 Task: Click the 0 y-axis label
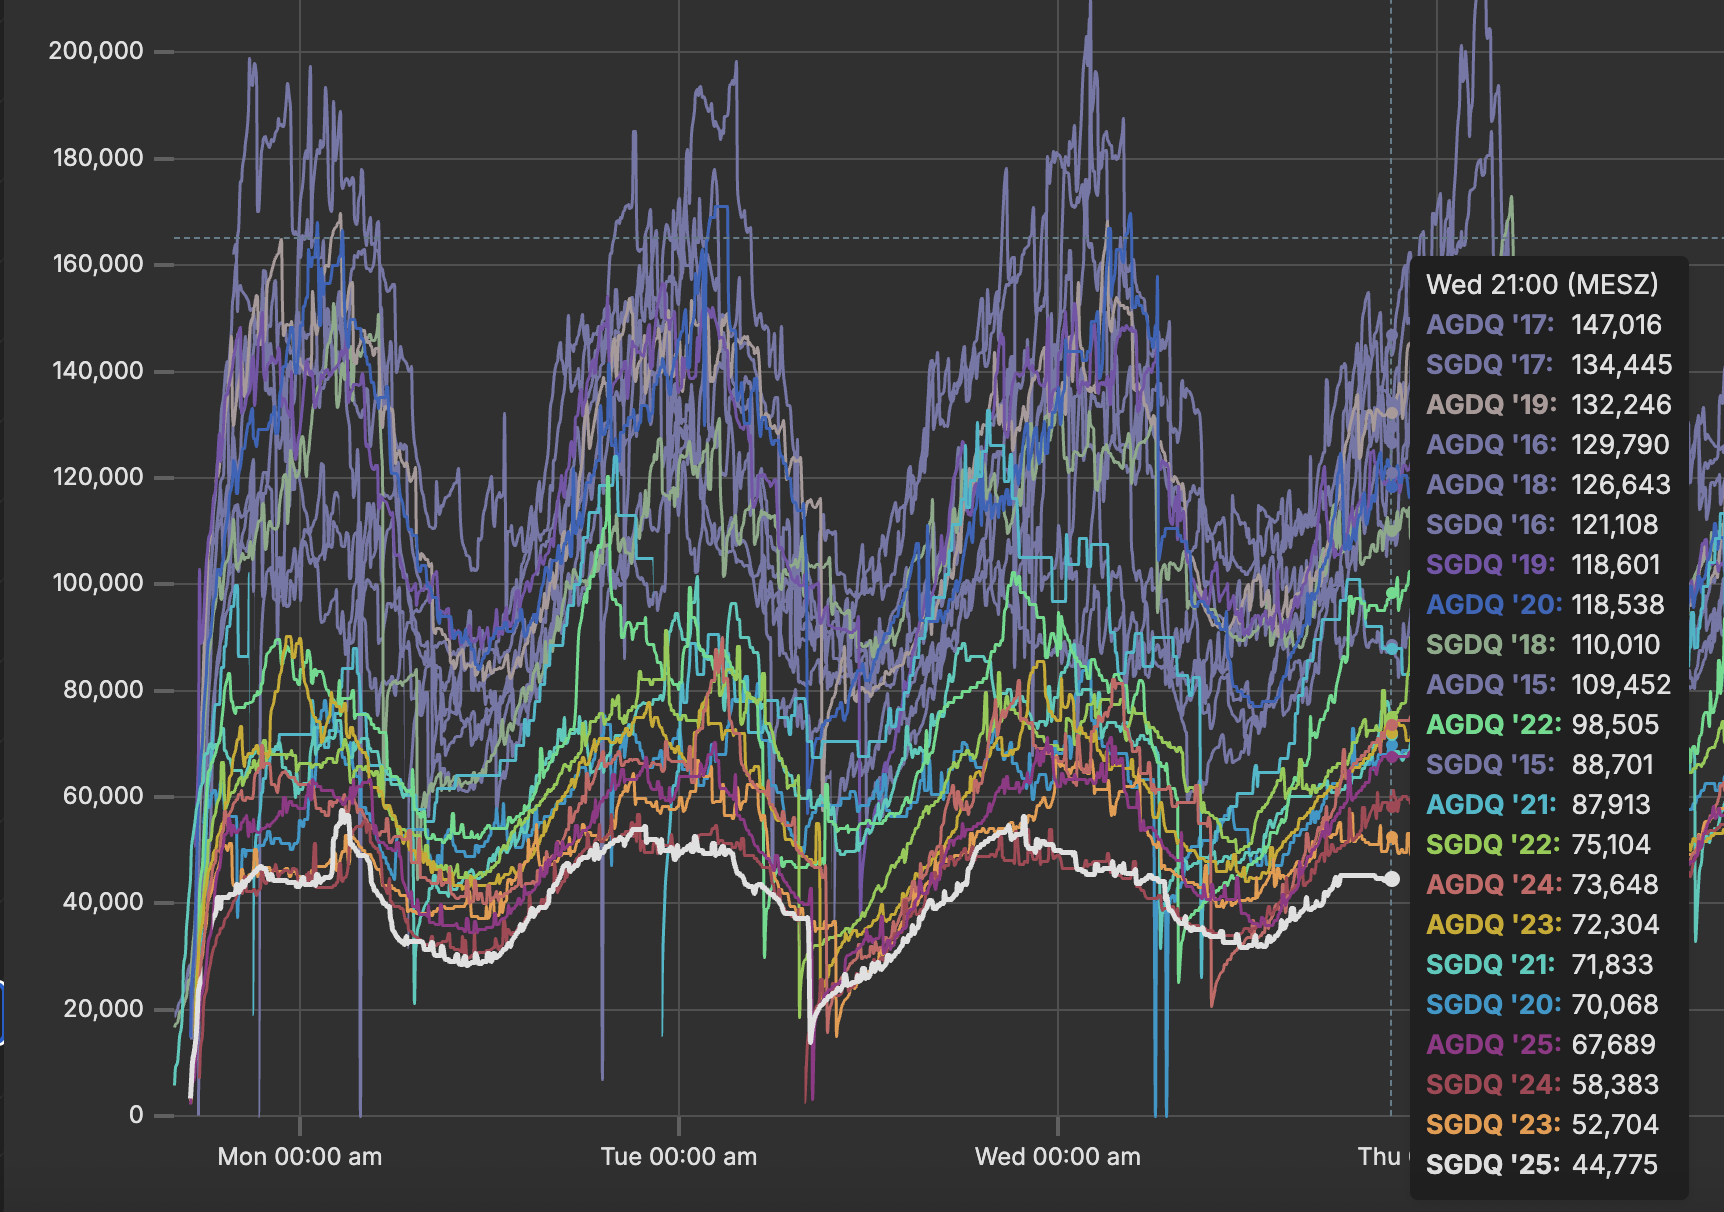tap(137, 1115)
